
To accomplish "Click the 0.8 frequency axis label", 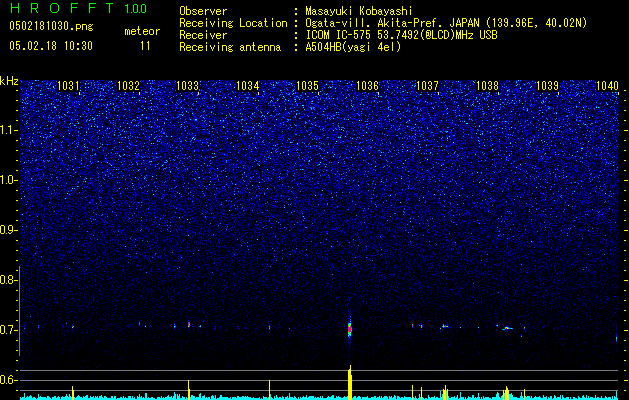I will (x=8, y=280).
